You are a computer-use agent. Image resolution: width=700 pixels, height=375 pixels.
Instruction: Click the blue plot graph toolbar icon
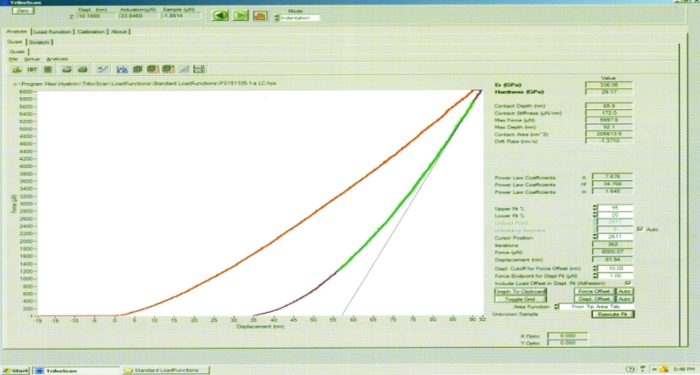coord(122,69)
